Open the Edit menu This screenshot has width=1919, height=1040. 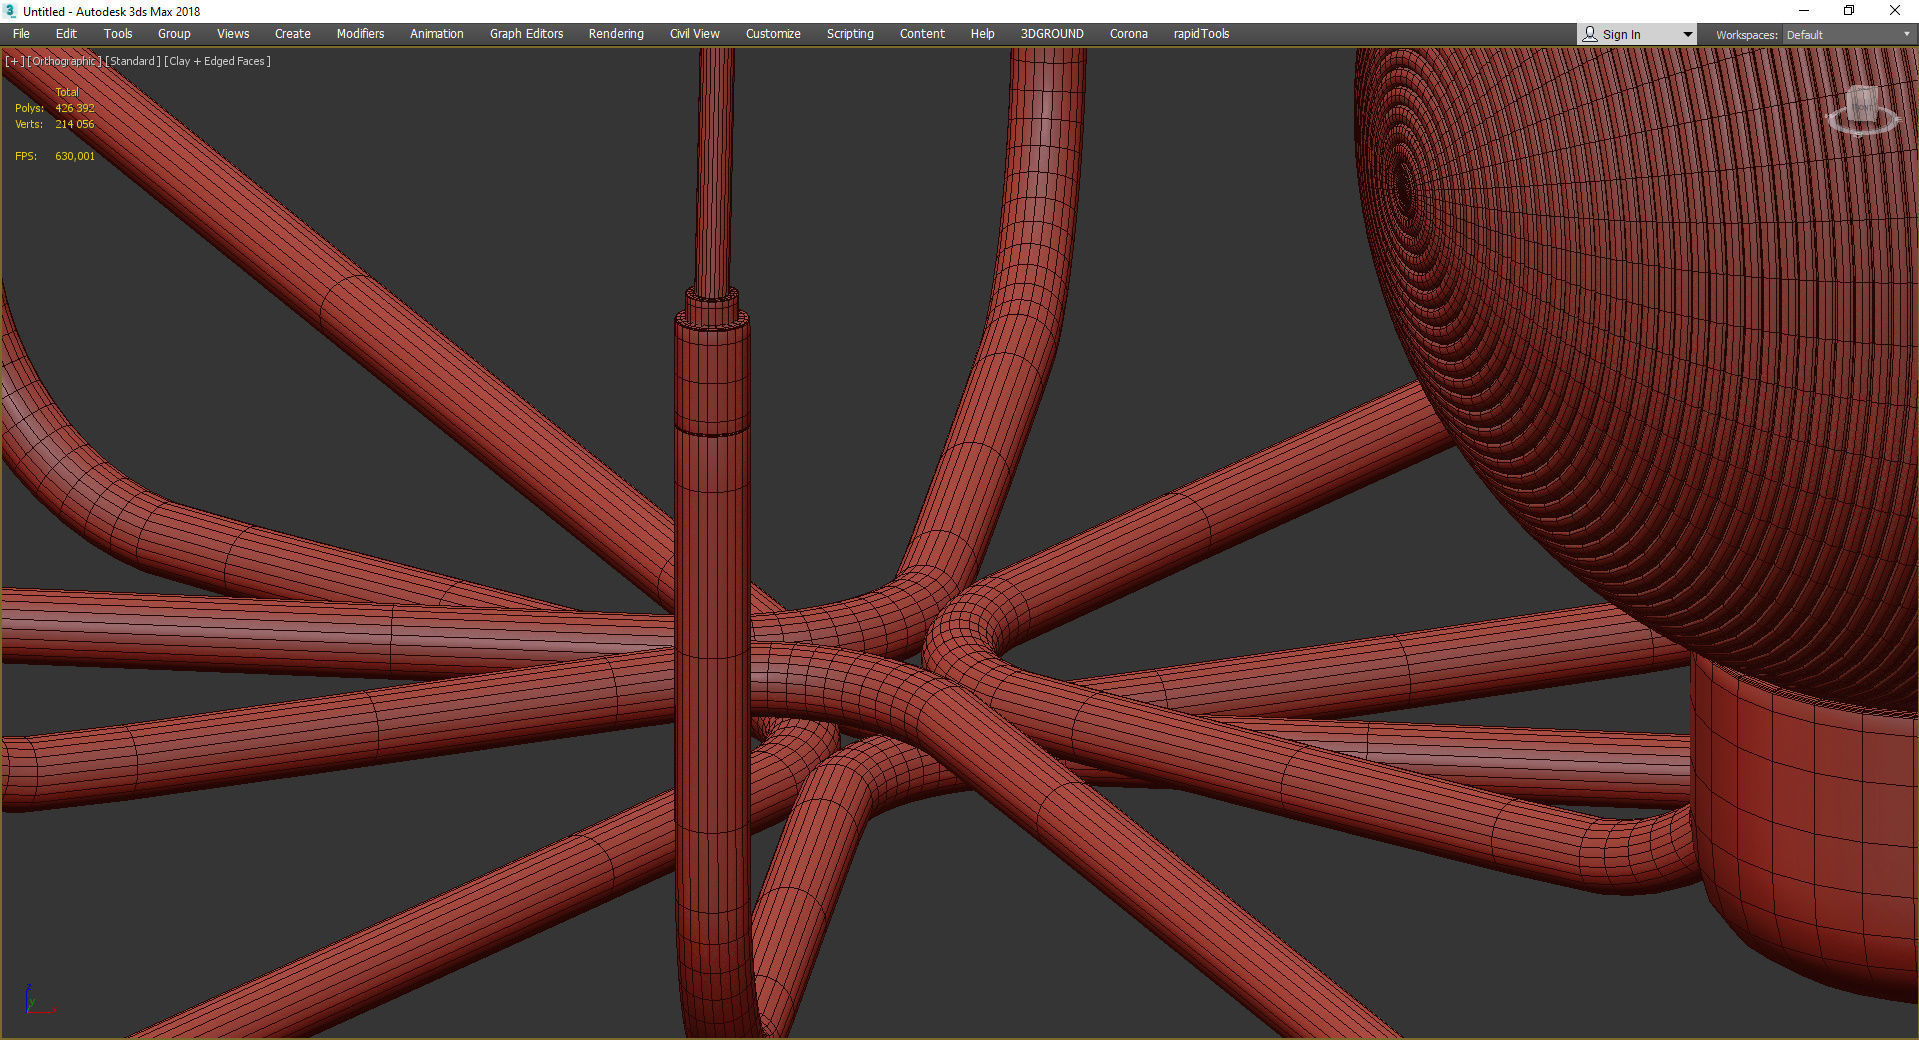(66, 34)
